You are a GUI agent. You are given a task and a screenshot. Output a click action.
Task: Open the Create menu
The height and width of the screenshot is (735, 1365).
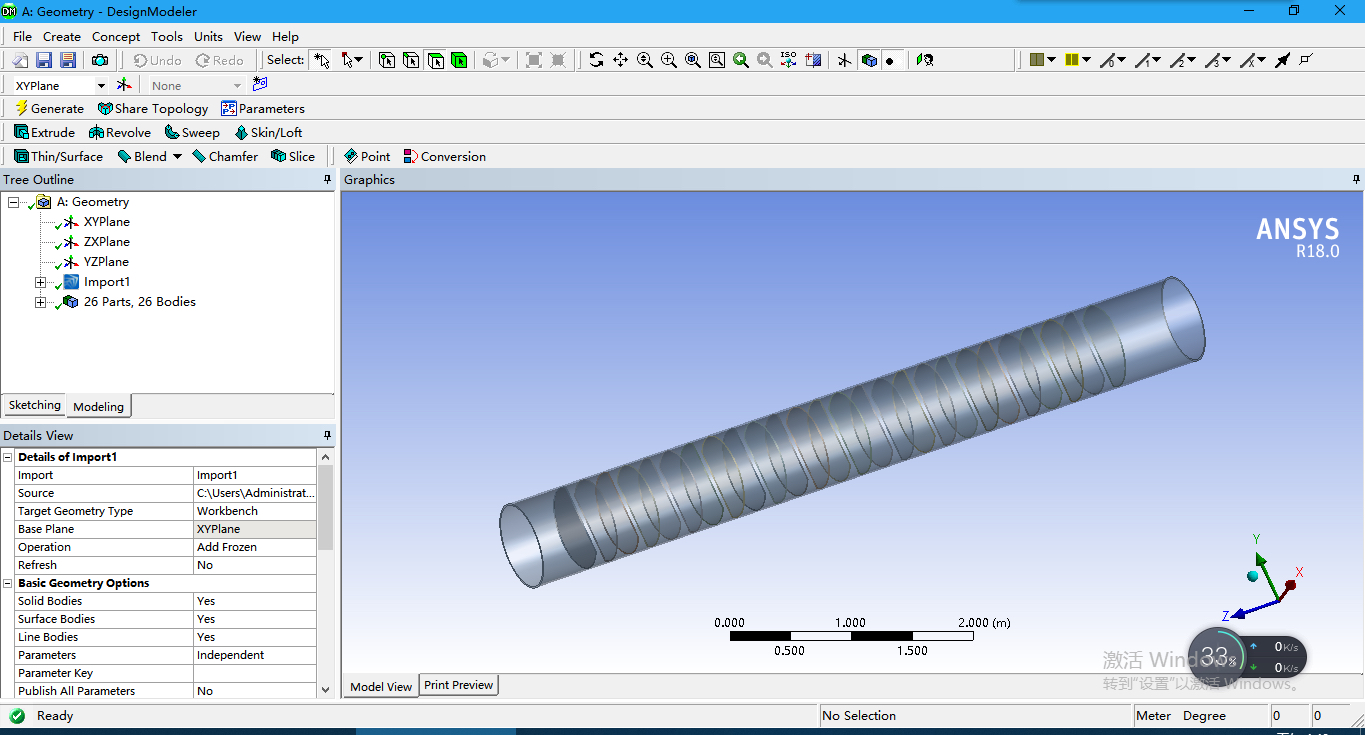tap(62, 36)
